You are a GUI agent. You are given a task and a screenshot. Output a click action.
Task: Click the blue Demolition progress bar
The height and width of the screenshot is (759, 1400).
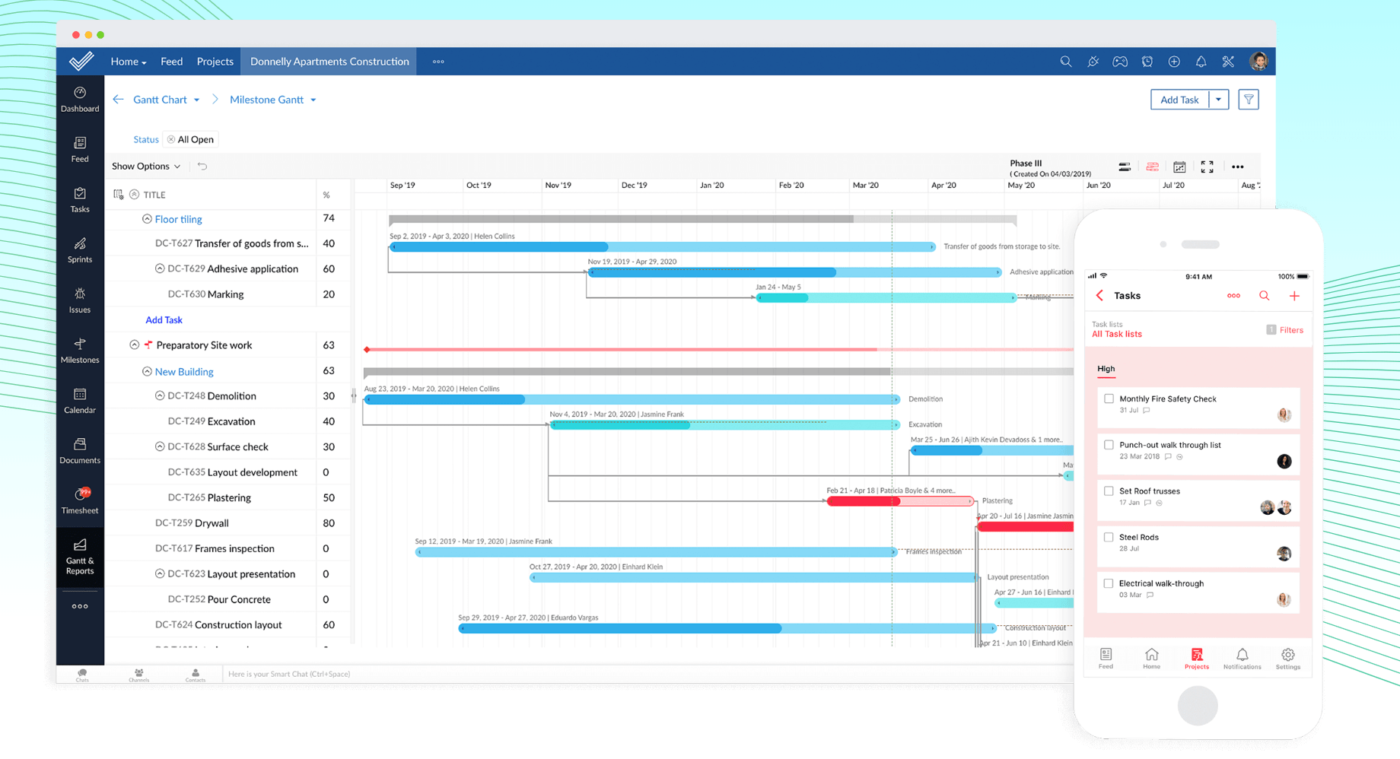[x=447, y=400]
